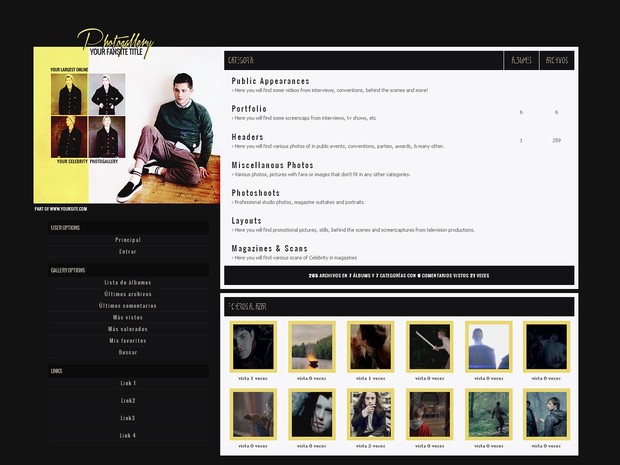The image size is (620, 465).
Task: Open first-row thumbnail labeled vista 1 veces, curly hair
Action: (370, 347)
